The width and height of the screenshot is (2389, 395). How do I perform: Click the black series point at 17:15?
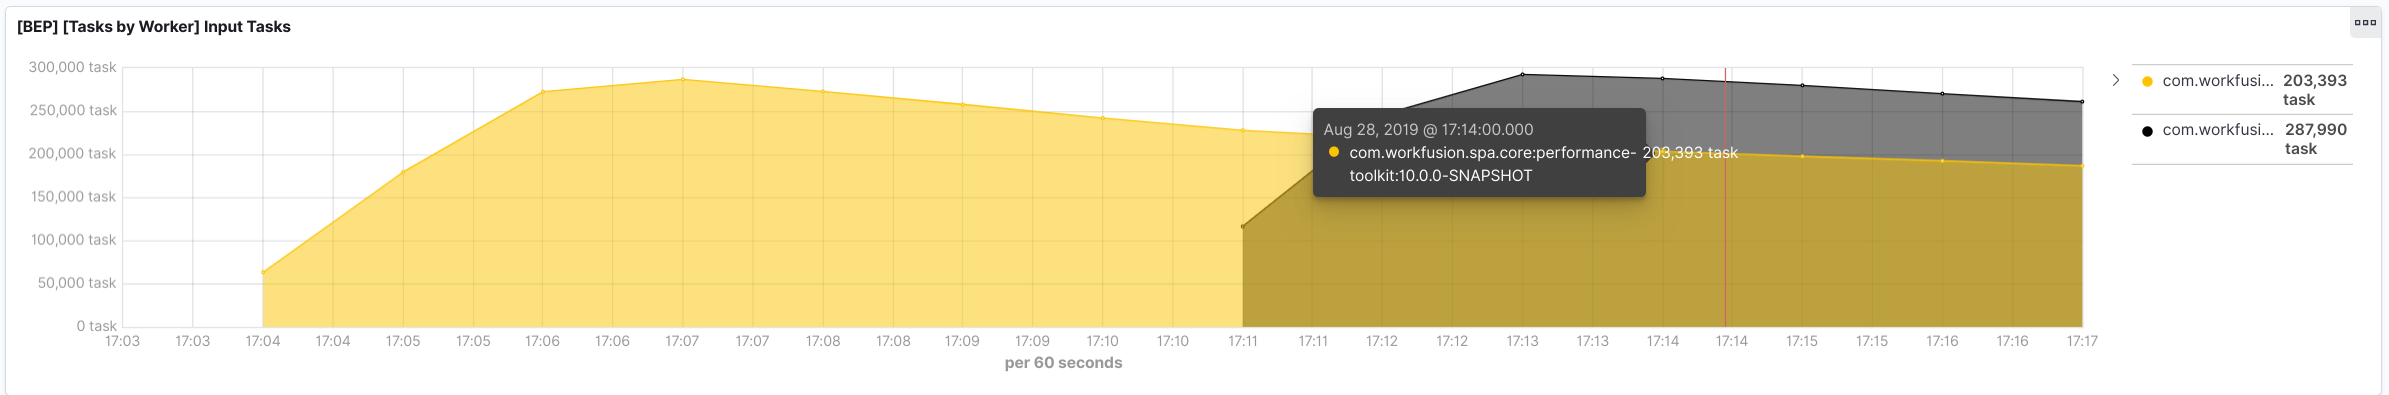coord(1803,85)
